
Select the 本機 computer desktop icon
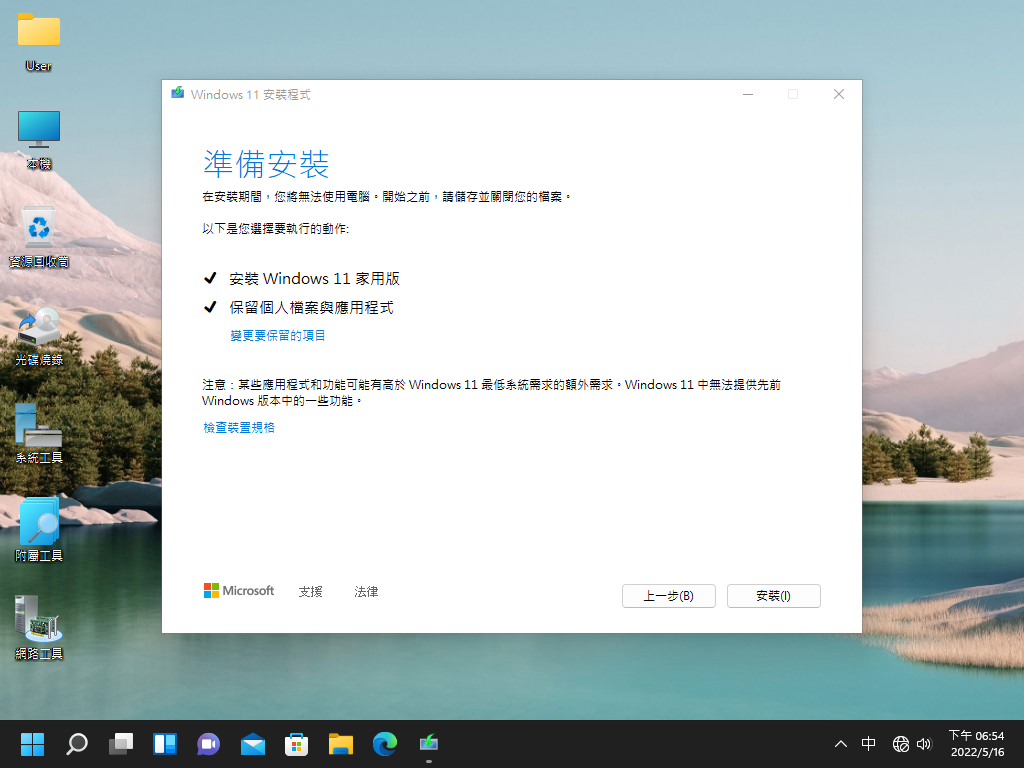(x=39, y=140)
